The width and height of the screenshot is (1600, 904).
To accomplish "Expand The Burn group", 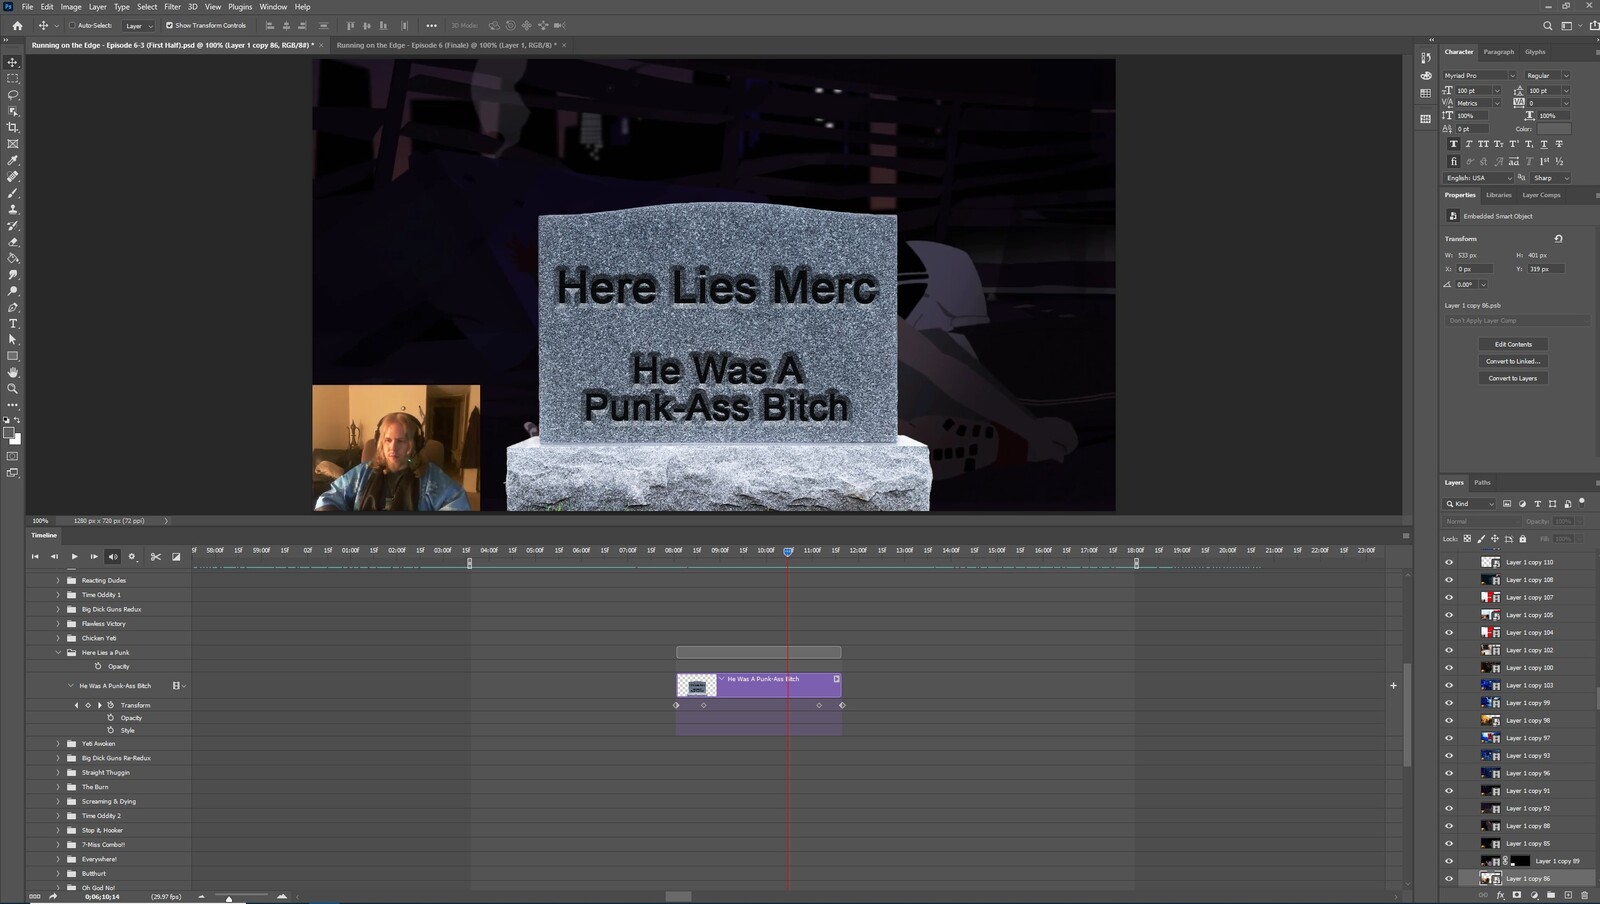I will [58, 787].
